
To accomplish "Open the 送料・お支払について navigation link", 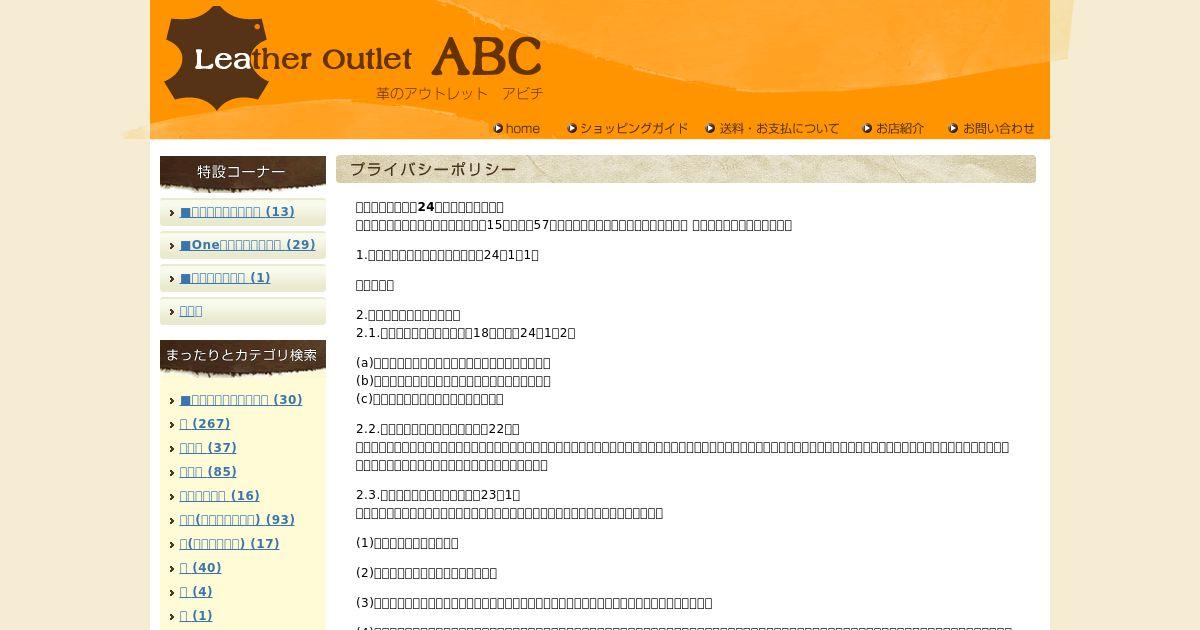I will point(773,128).
